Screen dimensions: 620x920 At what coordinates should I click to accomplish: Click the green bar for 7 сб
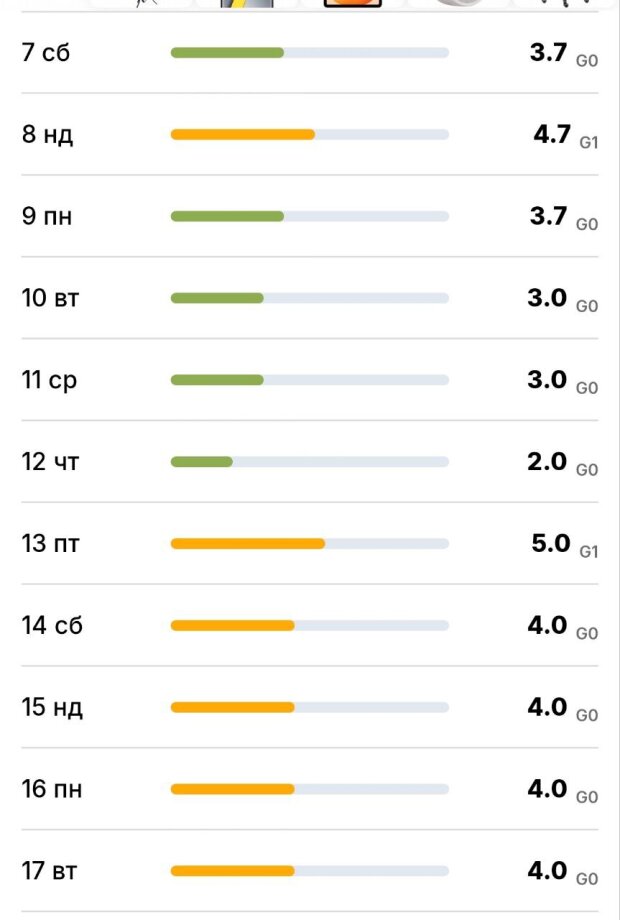coord(227,53)
